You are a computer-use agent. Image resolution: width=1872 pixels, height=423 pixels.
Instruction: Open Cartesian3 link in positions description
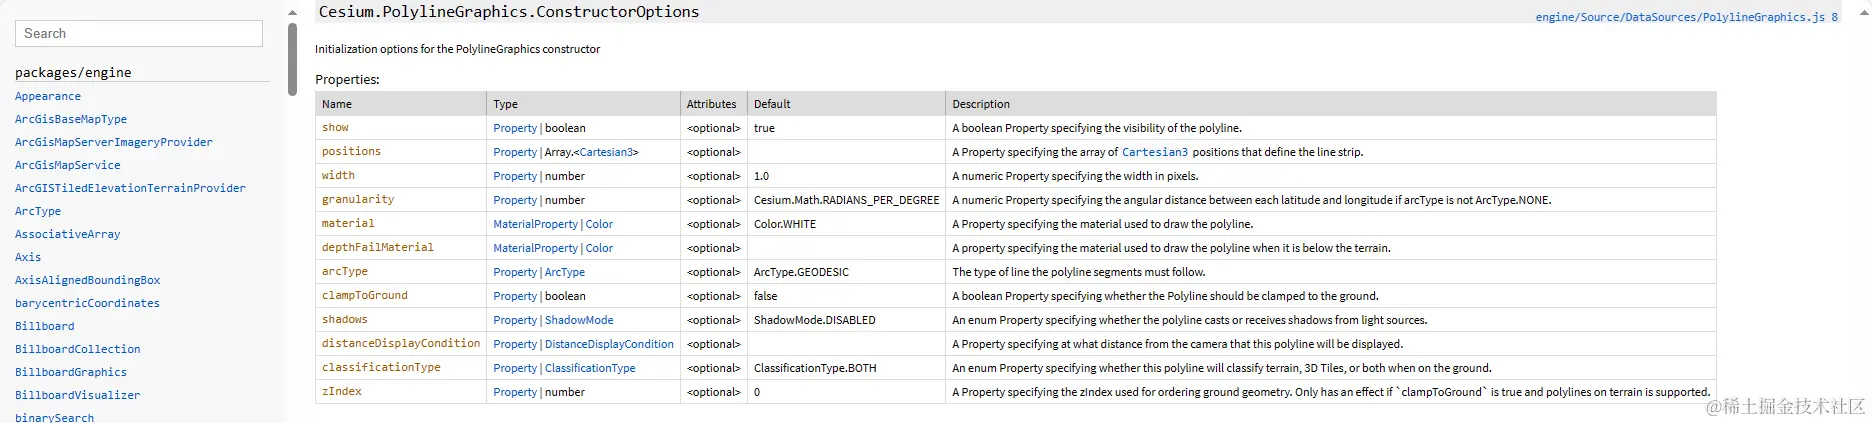[1155, 152]
